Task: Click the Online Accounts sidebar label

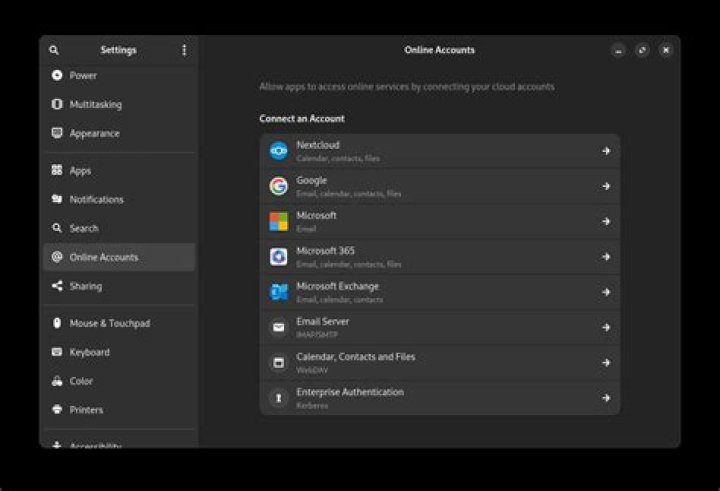Action: pyautogui.click(x=104, y=257)
